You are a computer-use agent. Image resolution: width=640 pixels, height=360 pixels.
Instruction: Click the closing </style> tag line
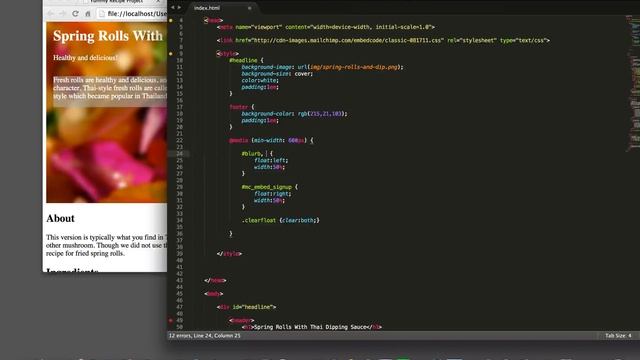click(229, 254)
